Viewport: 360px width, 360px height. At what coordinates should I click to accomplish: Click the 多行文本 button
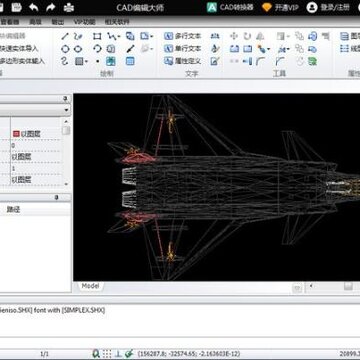click(x=183, y=36)
